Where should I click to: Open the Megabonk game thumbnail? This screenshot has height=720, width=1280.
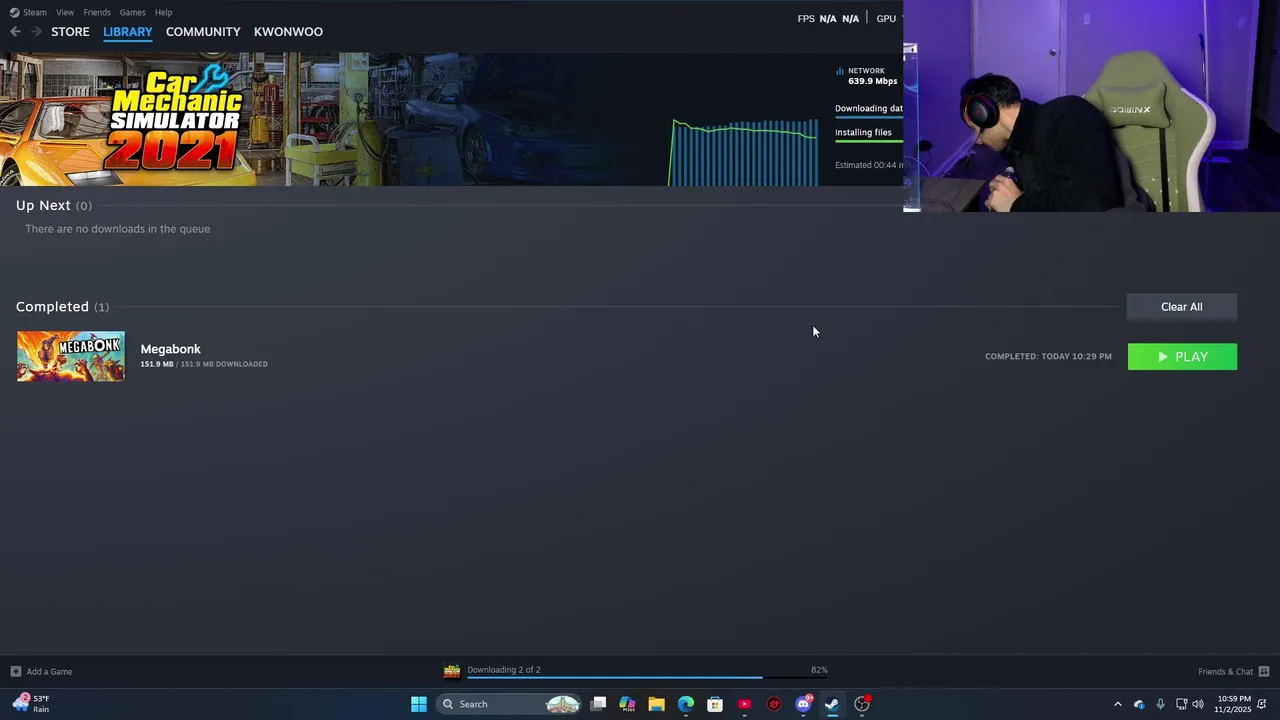point(71,356)
